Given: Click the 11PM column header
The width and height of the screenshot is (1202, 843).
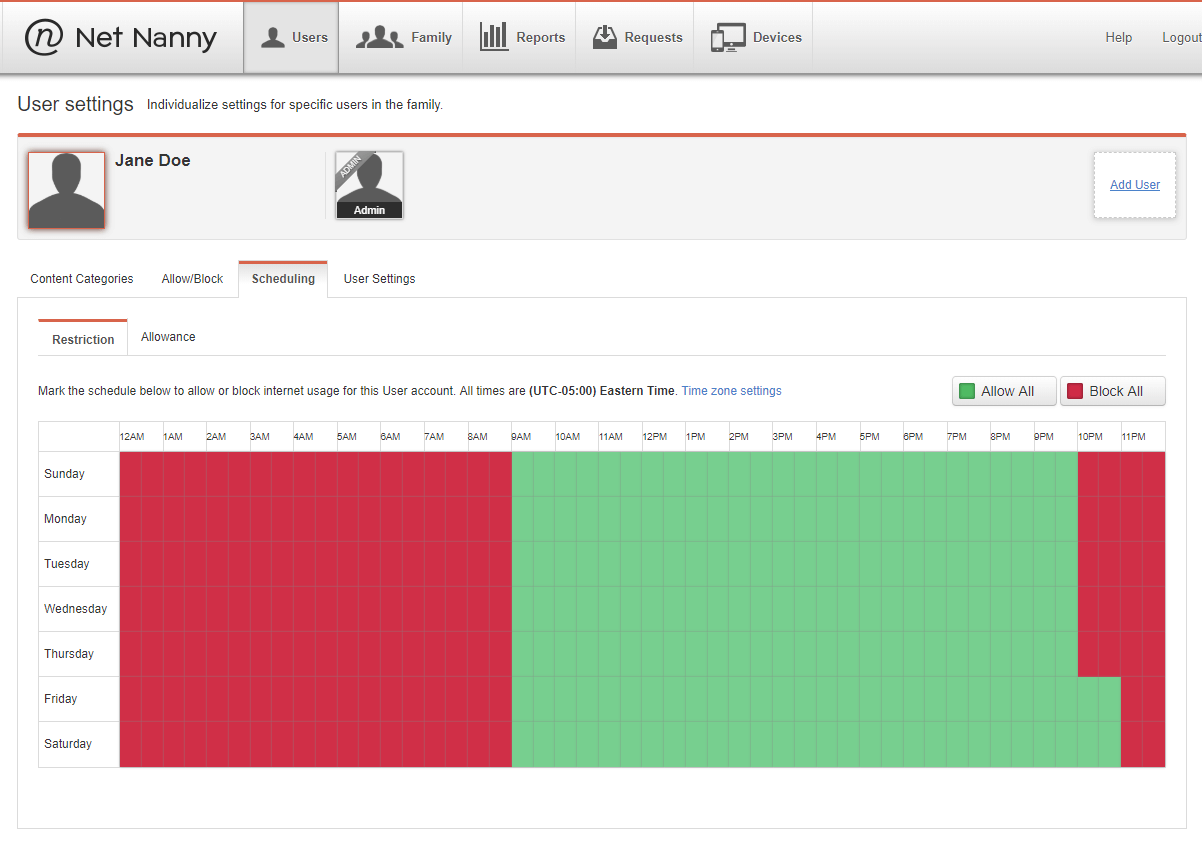Looking at the screenshot, I should [x=1134, y=437].
